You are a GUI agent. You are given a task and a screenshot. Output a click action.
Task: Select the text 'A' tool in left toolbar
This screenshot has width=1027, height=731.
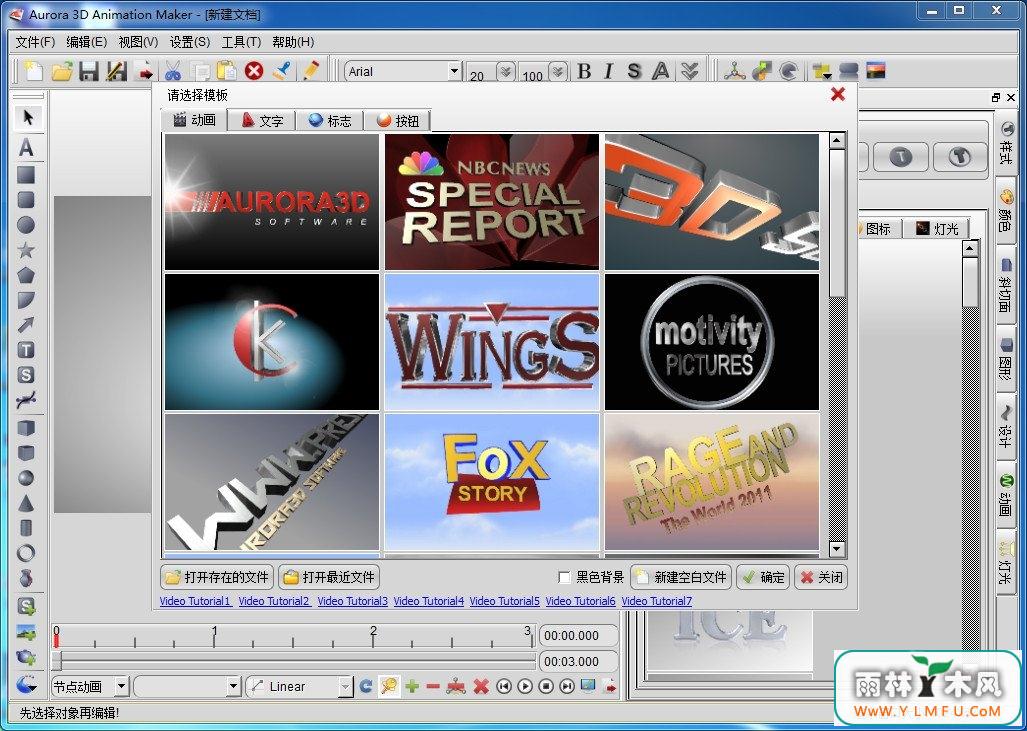[26, 147]
